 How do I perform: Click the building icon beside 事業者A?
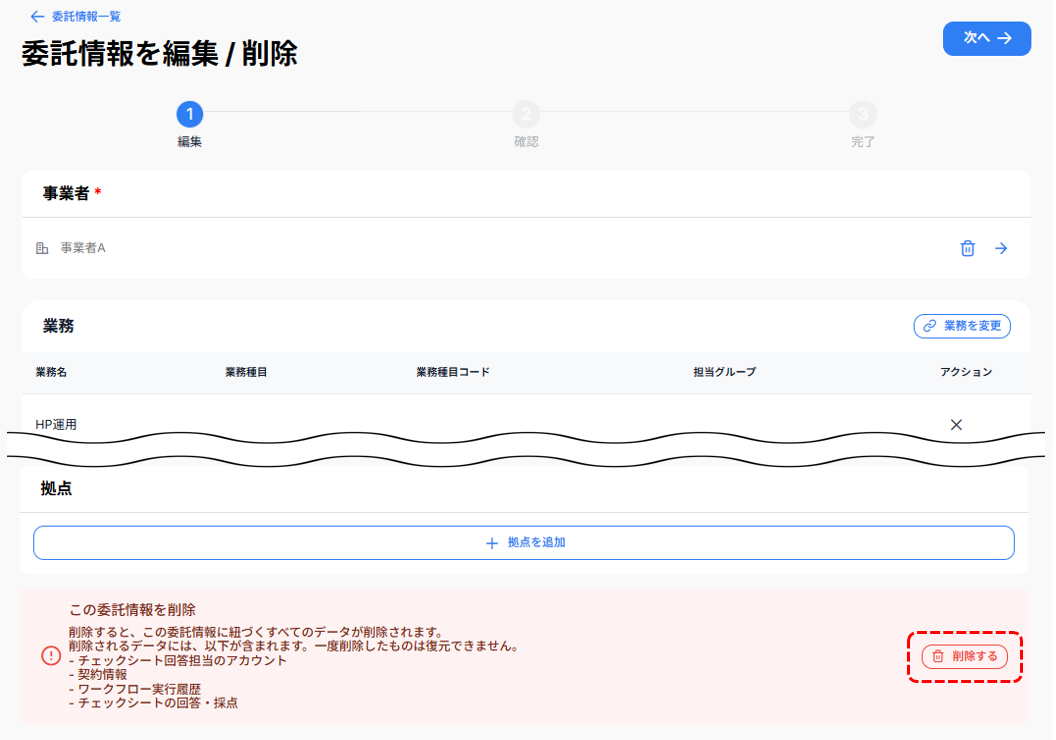[42, 248]
